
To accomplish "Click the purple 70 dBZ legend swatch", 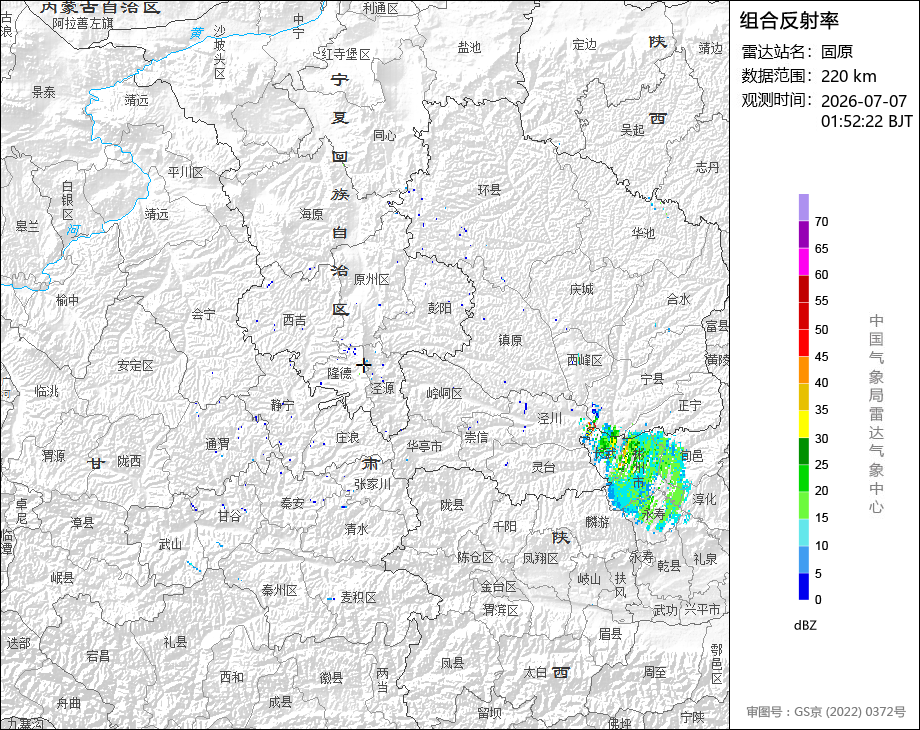I will pos(803,207).
